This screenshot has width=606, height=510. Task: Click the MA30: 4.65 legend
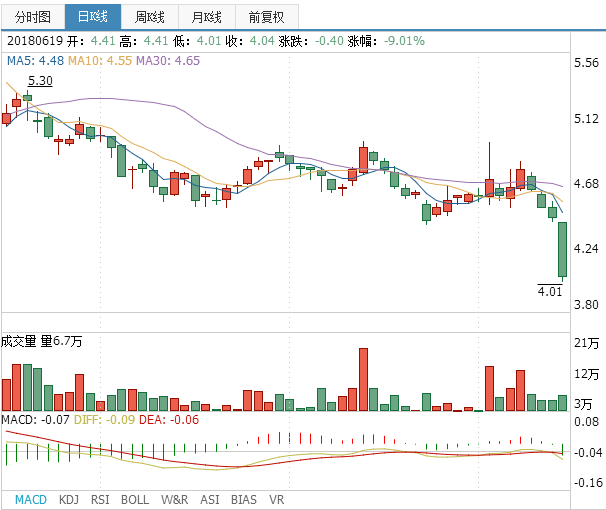tap(168, 61)
